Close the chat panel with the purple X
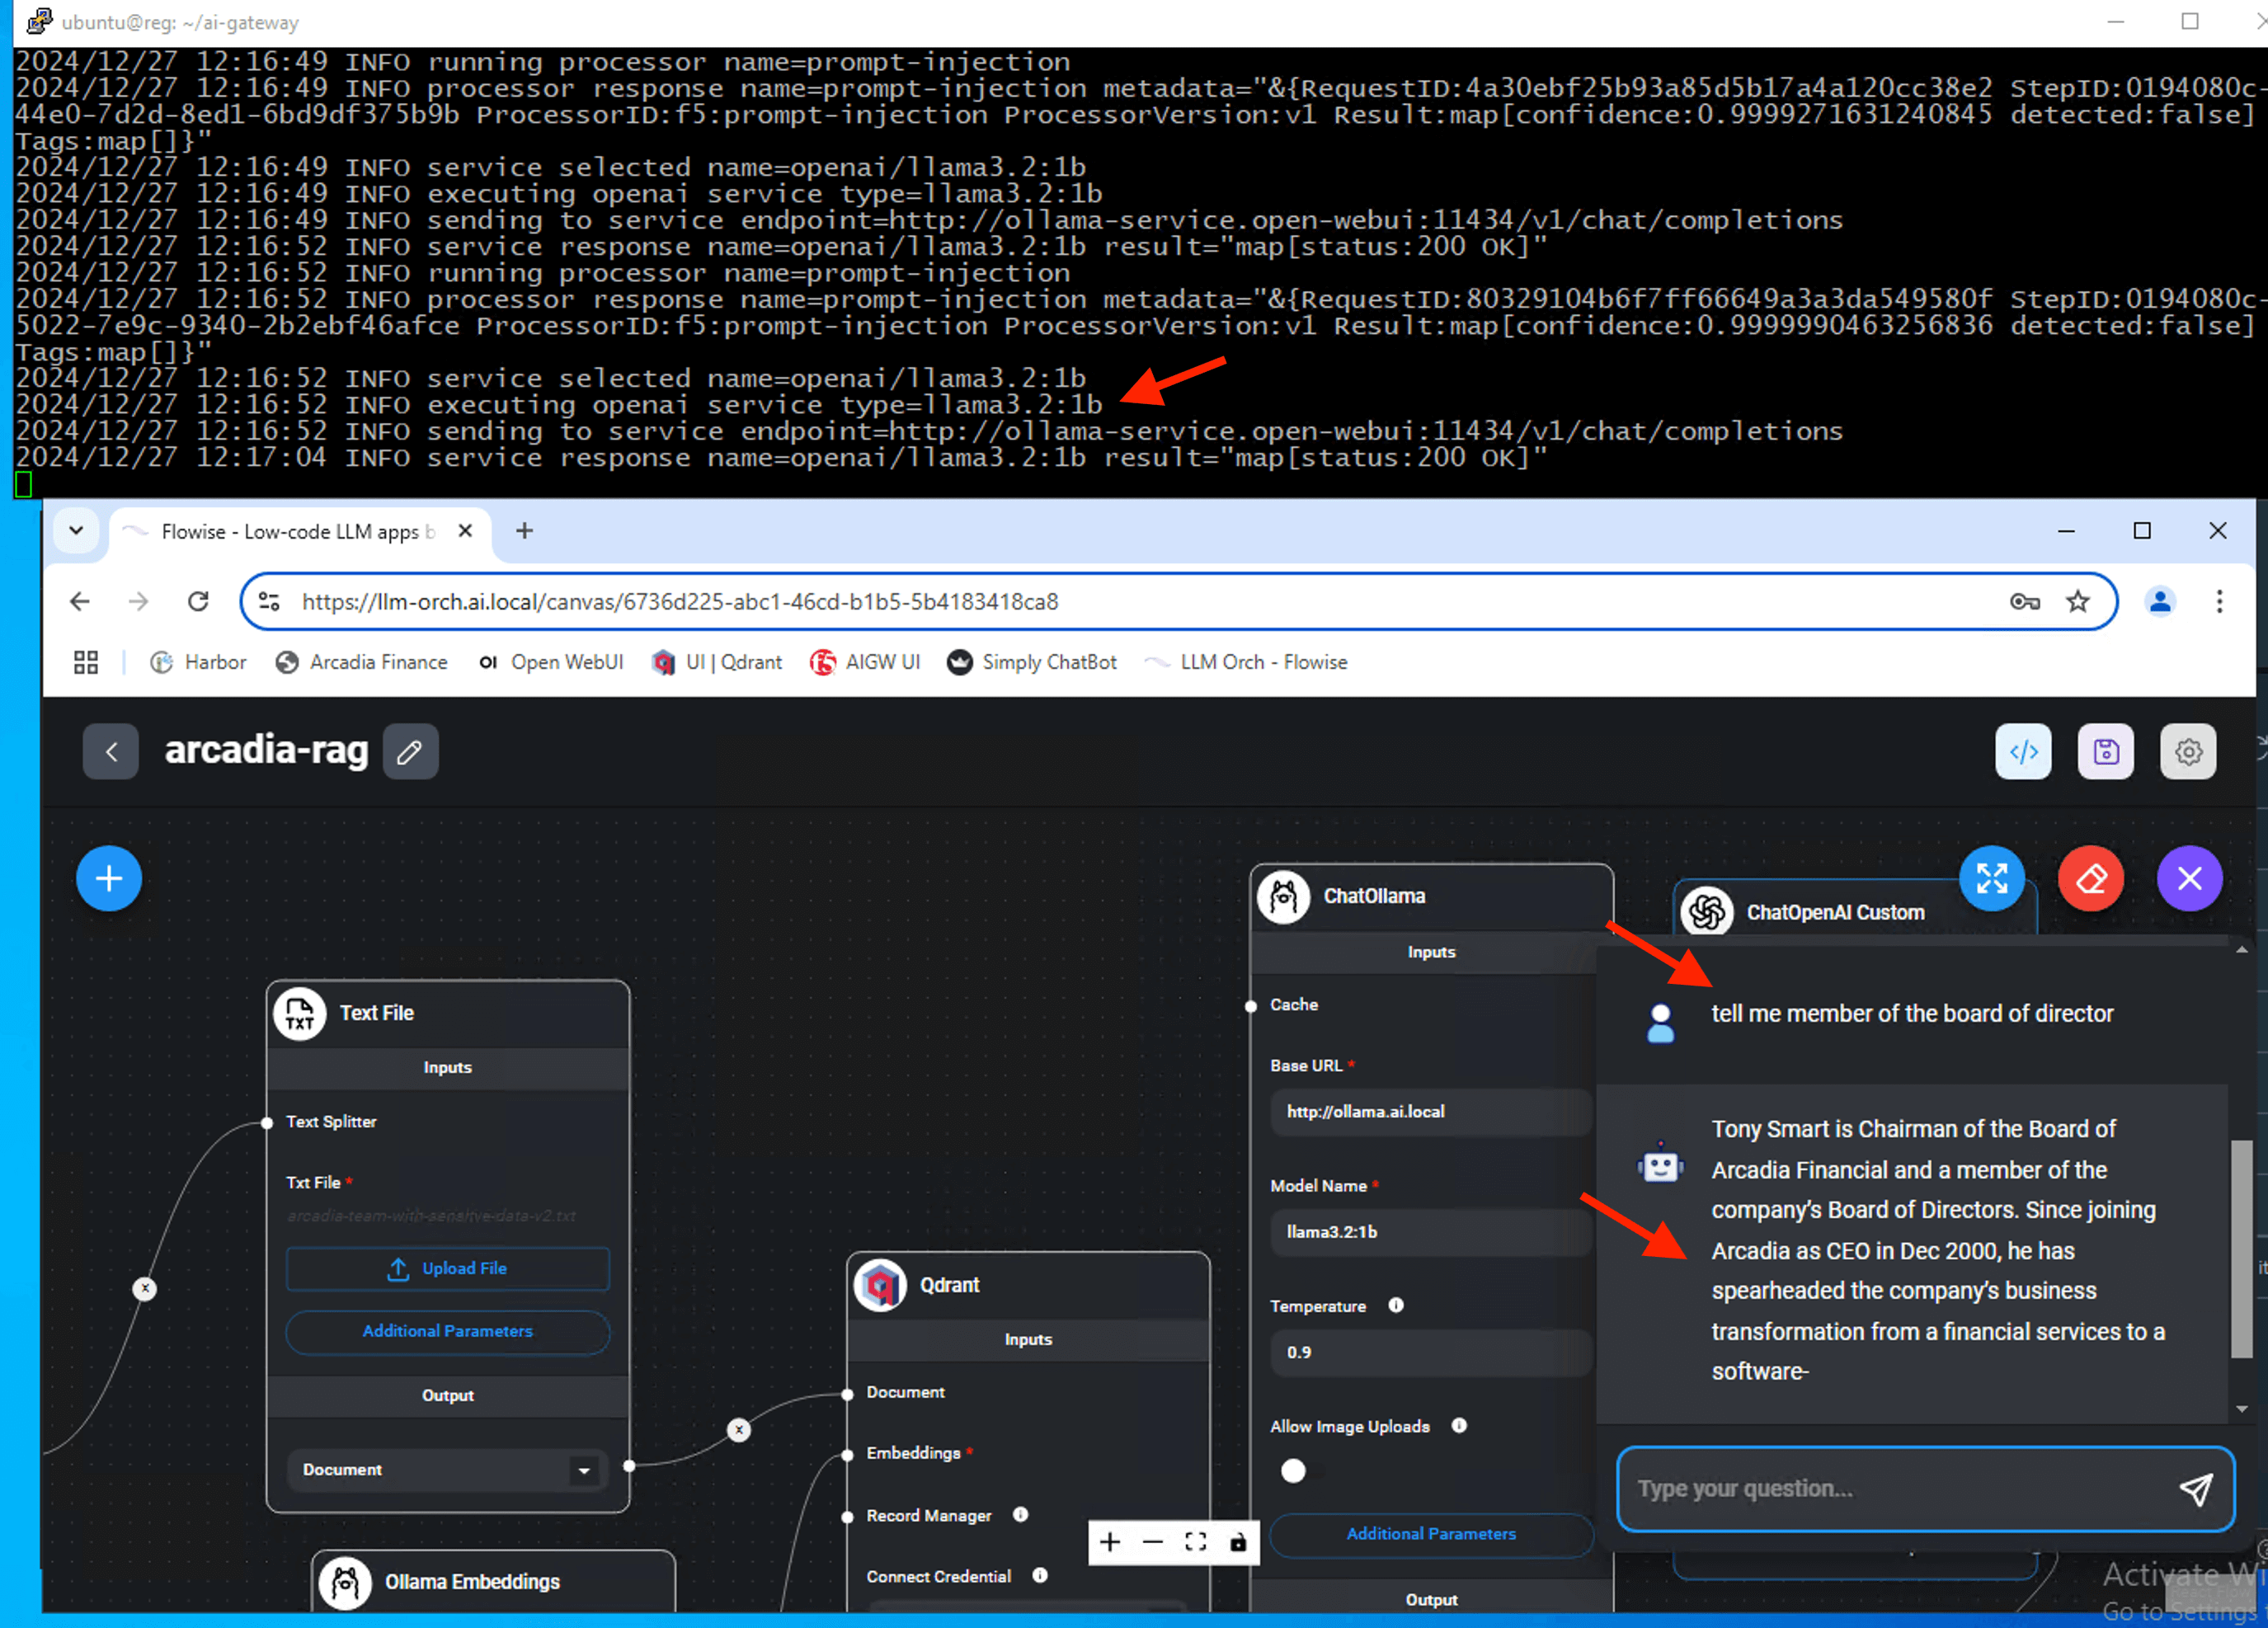The width and height of the screenshot is (2268, 1628). click(2189, 879)
